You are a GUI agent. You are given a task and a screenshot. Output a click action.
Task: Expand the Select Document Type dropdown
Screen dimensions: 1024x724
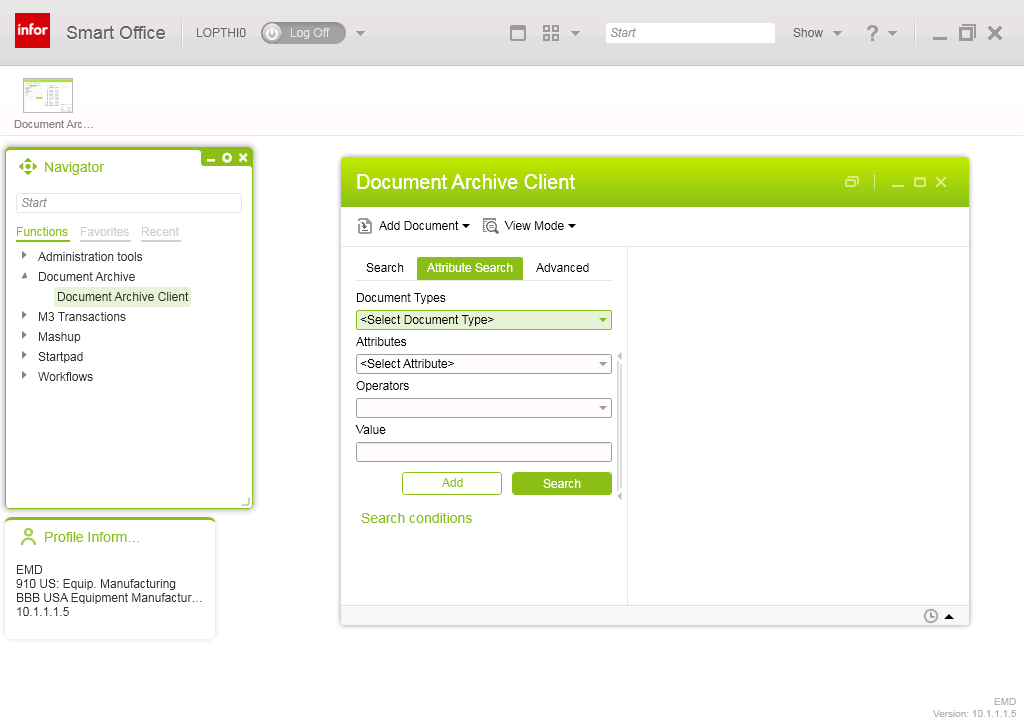pos(603,320)
